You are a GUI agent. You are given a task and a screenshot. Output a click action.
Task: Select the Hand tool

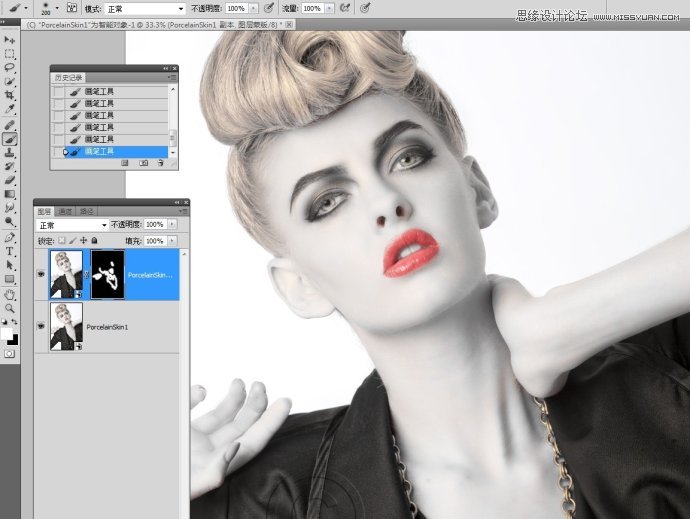click(10, 295)
